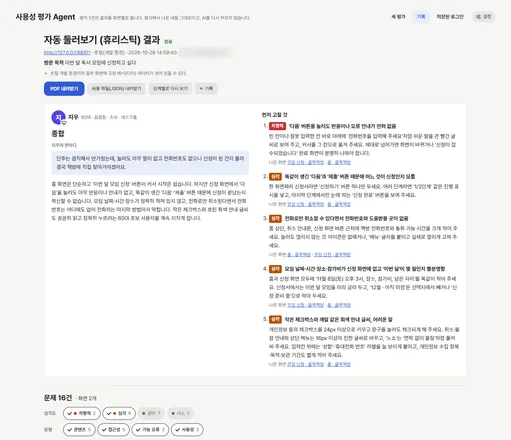Viewport: 511px width, 440px height.
Task: Open issue 4's 홈 · 골목책방 link
Action: coord(339,305)
